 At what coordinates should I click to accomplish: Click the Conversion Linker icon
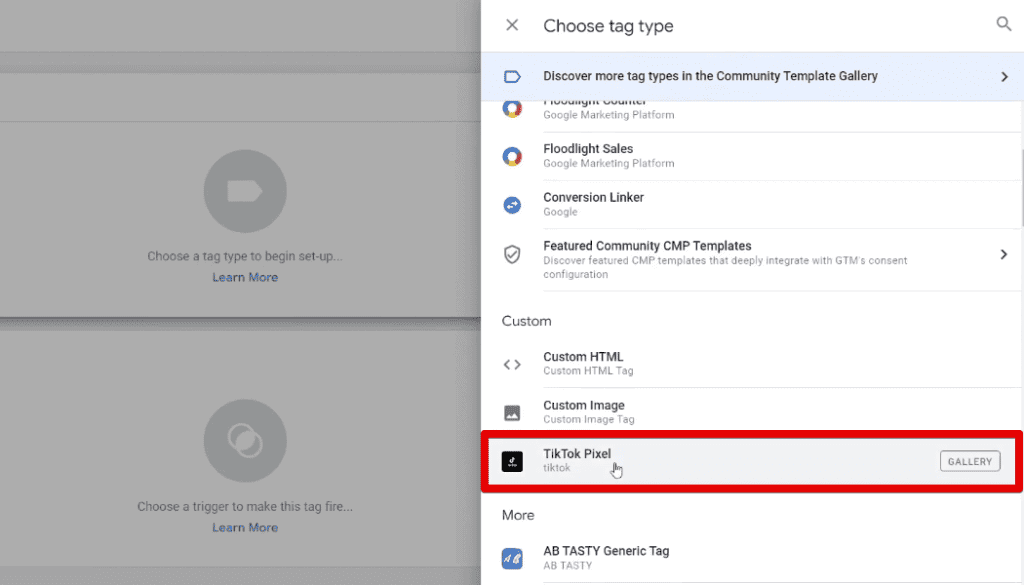click(512, 205)
